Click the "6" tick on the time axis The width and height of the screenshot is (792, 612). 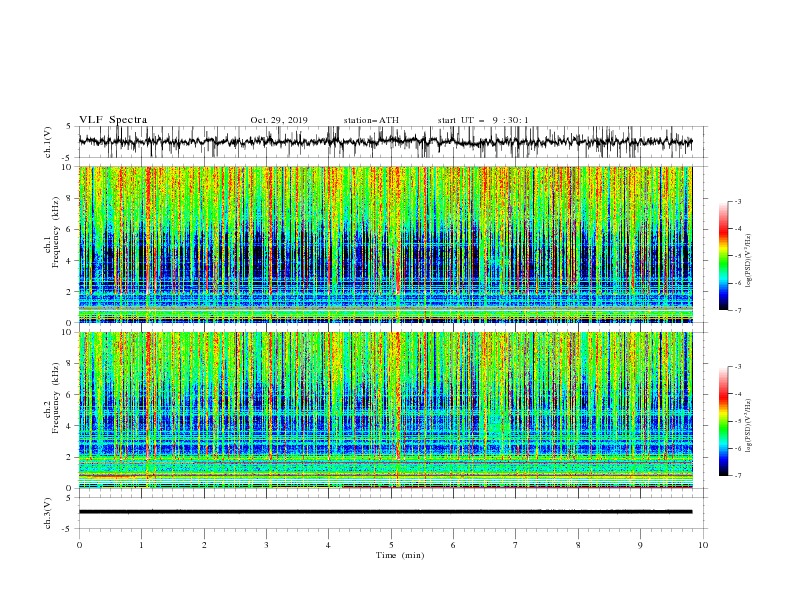[x=453, y=545]
